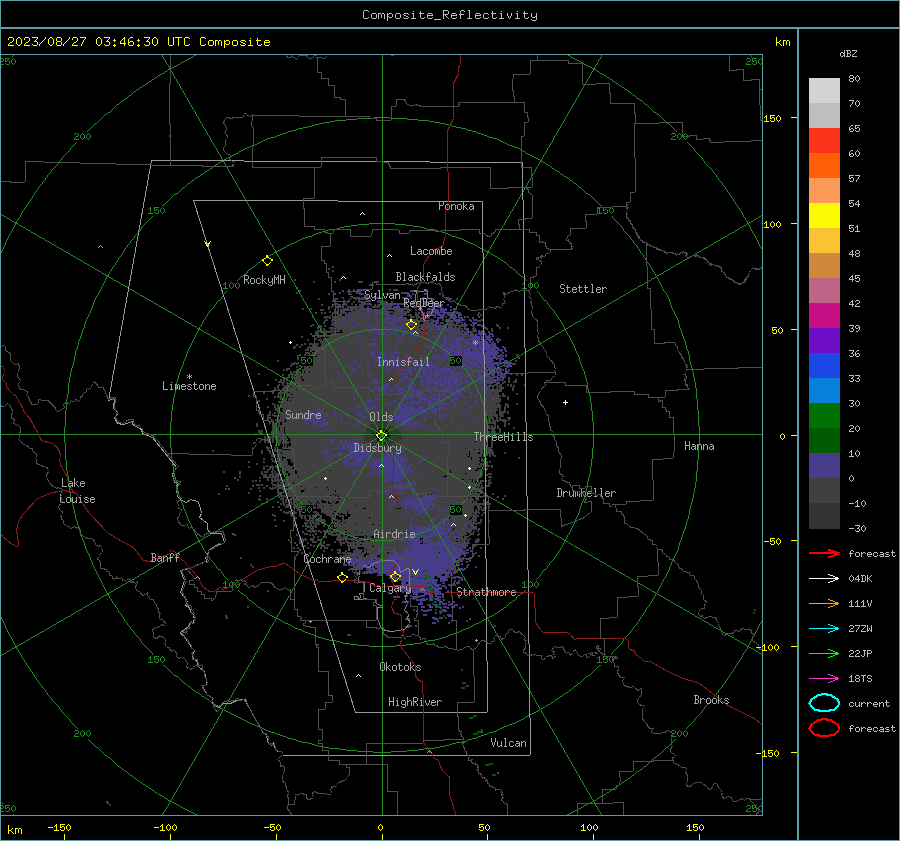Click white plus marker west of Hanna

coord(565,402)
